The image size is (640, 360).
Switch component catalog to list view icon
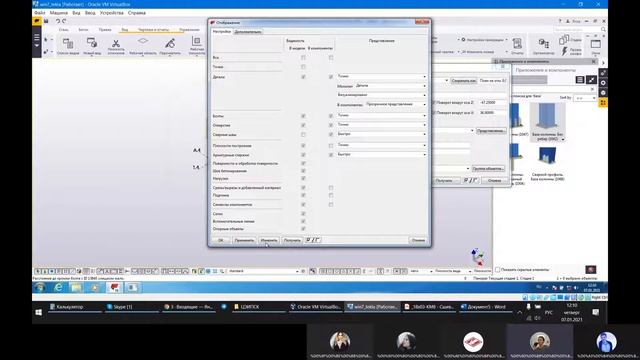pos(580,80)
